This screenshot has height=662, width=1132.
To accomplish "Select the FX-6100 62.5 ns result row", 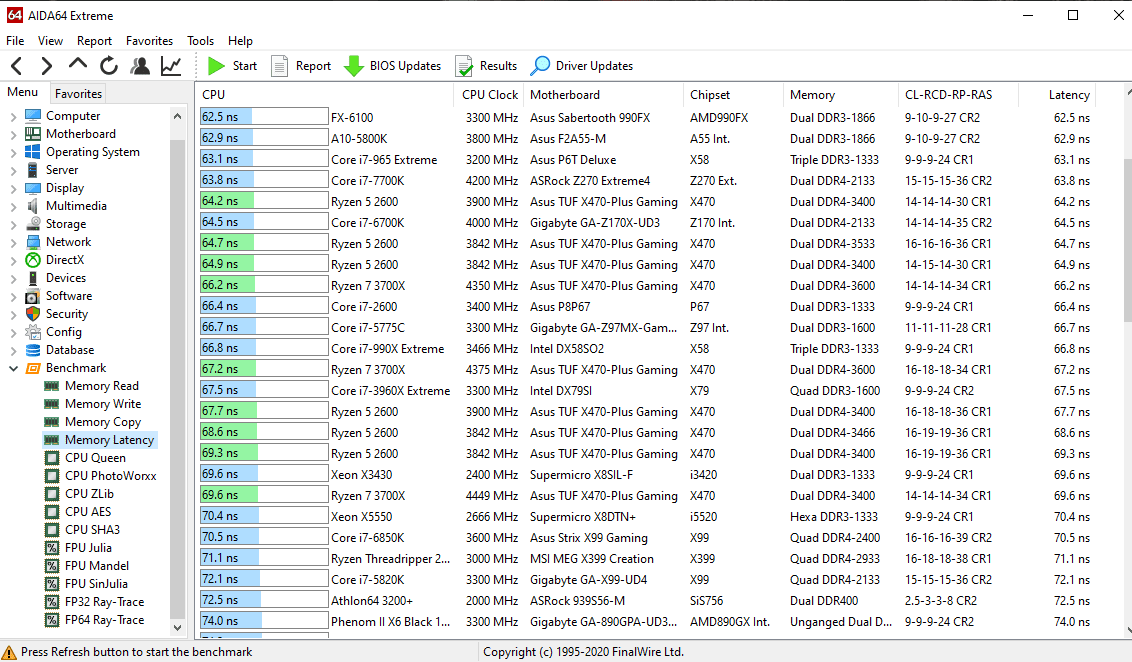I will 646,117.
